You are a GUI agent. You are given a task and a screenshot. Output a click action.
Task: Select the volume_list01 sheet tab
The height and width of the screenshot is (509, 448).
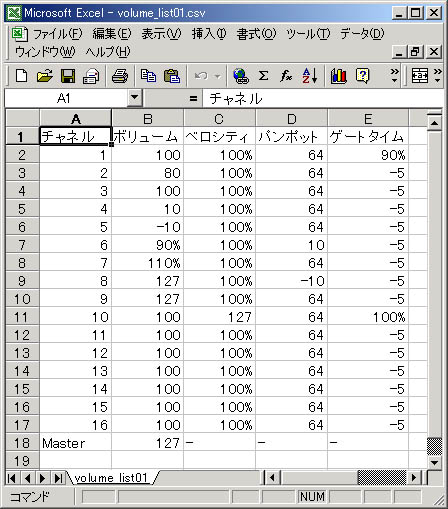(x=111, y=478)
